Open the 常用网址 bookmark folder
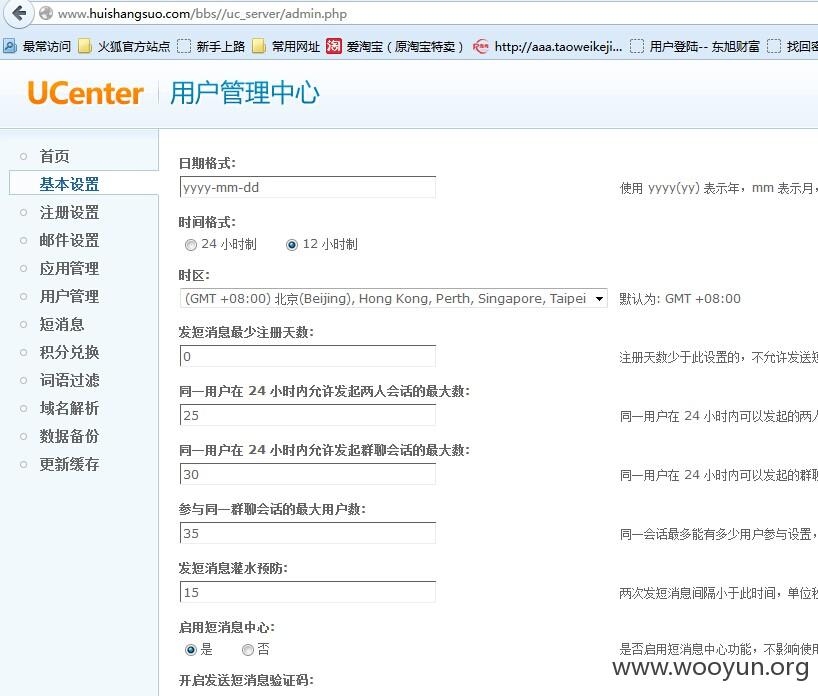Screen dimensions: 818x696 (x=286, y=46)
